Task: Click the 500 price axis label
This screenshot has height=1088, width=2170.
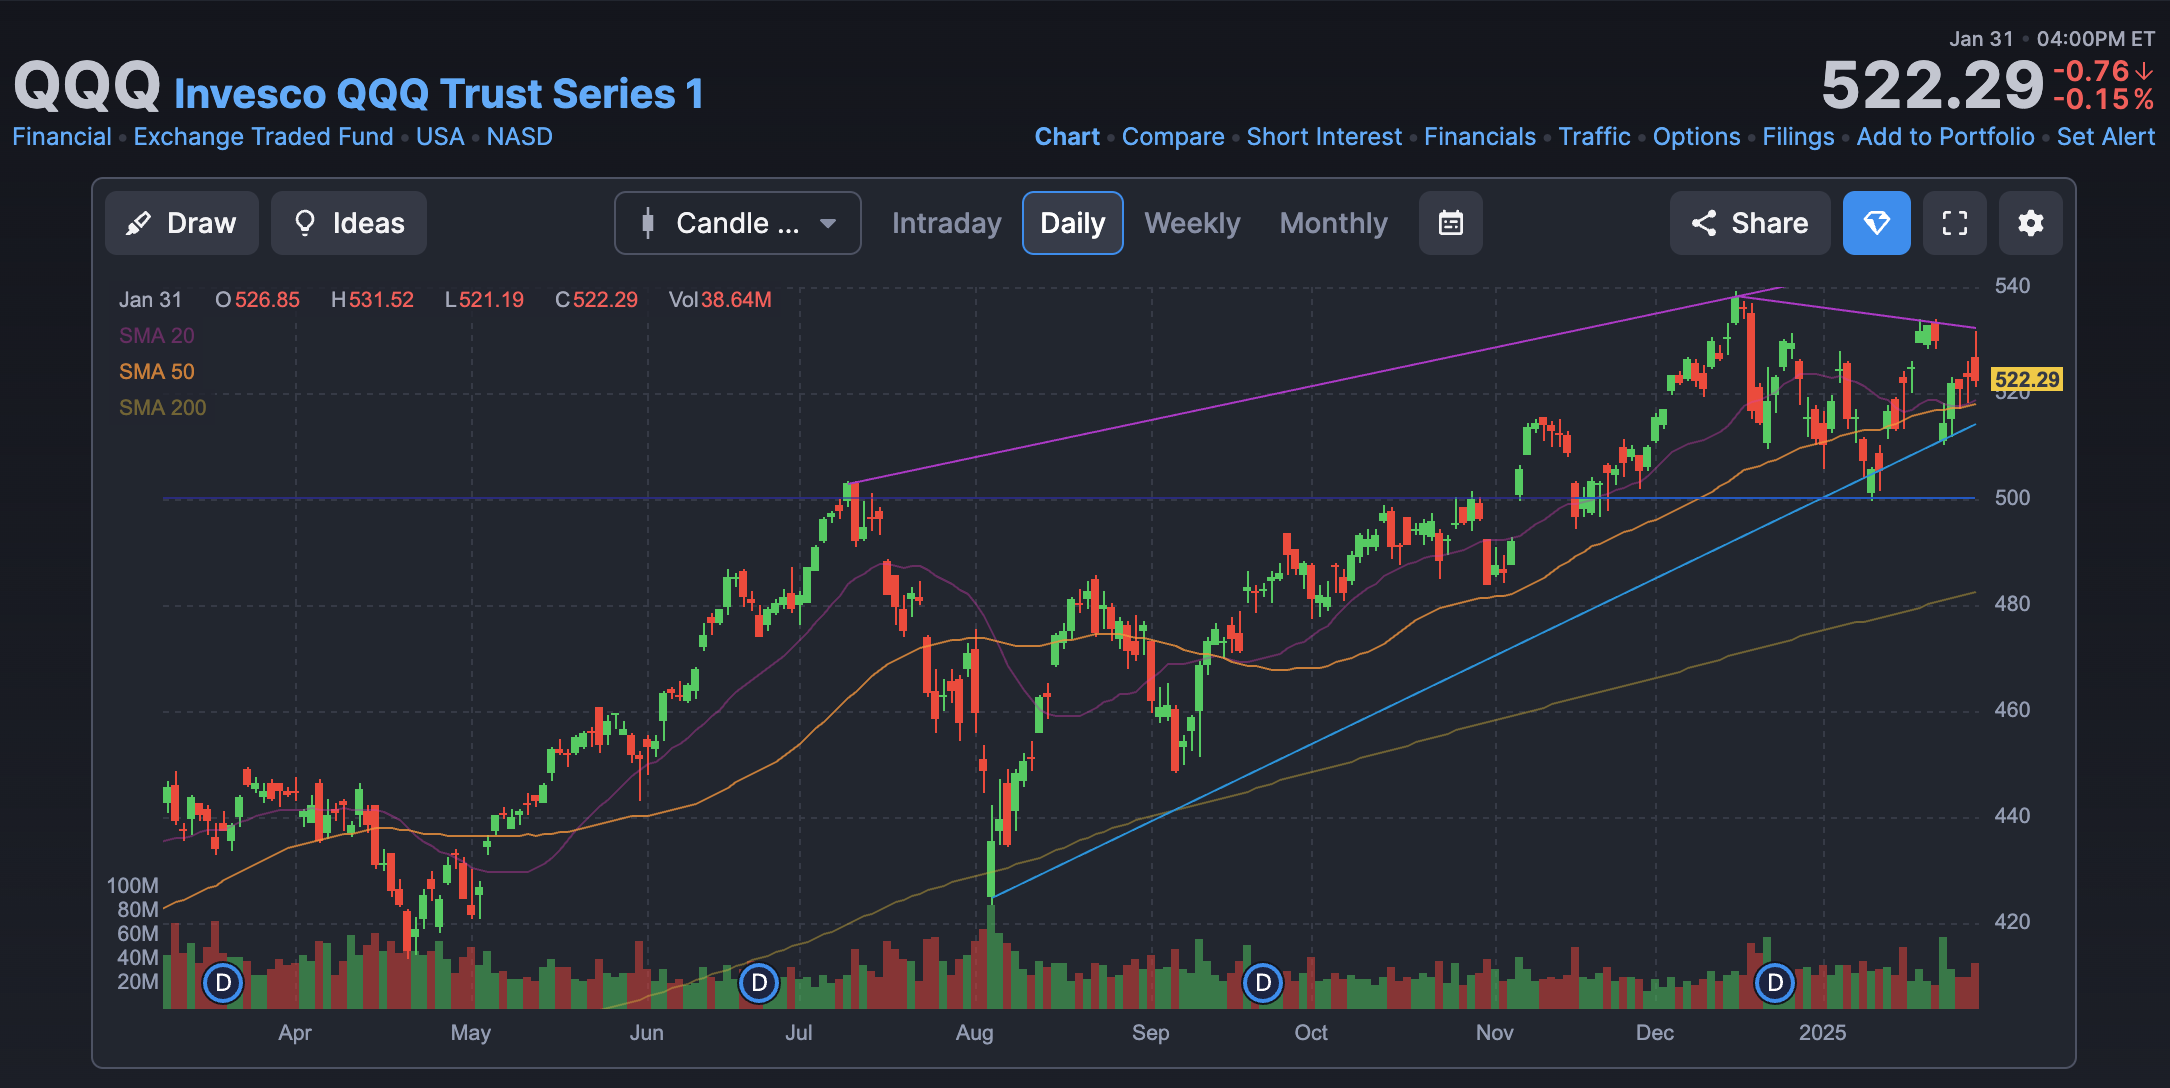Action: 2012,498
